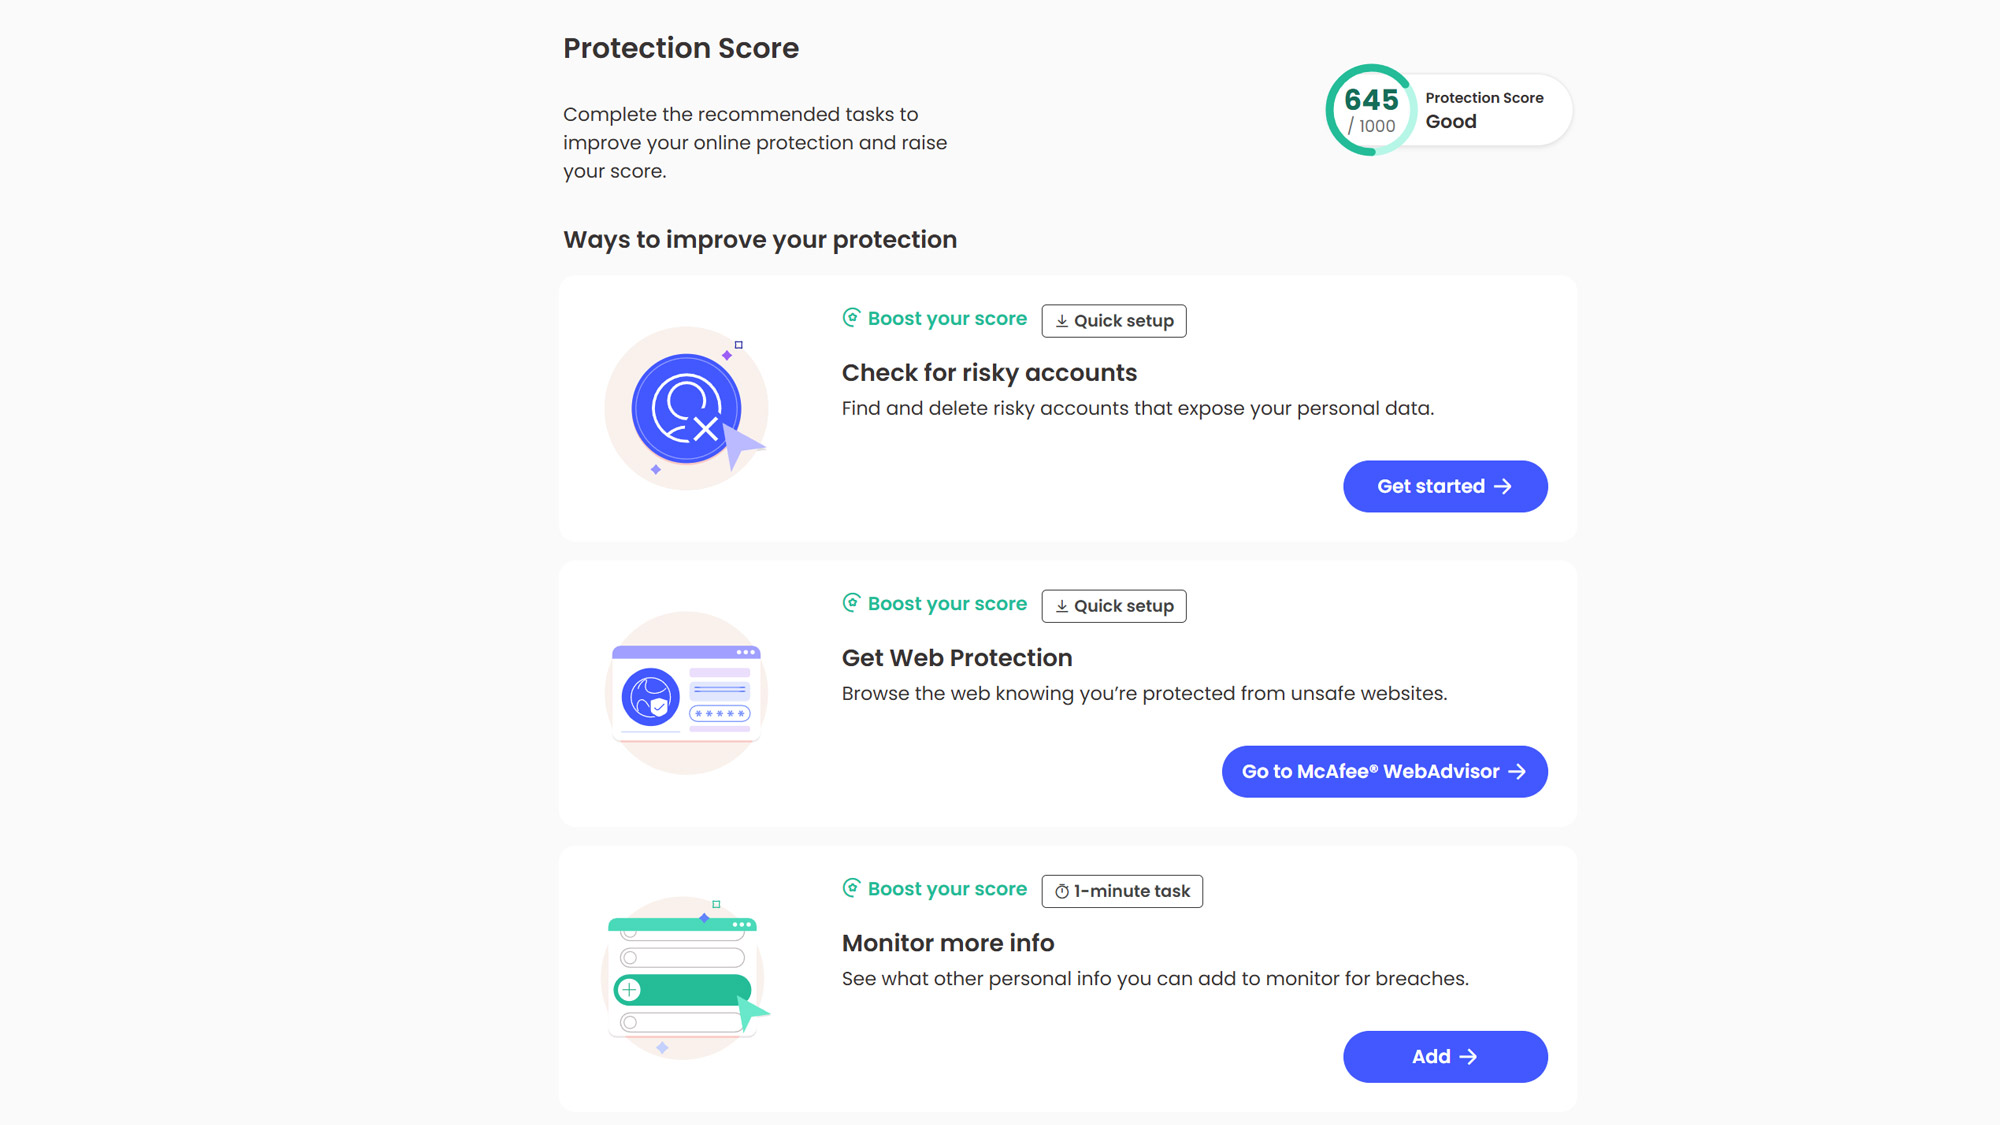Click boost icon in Check for risky accounts card
The width and height of the screenshot is (2000, 1125).
[851, 318]
